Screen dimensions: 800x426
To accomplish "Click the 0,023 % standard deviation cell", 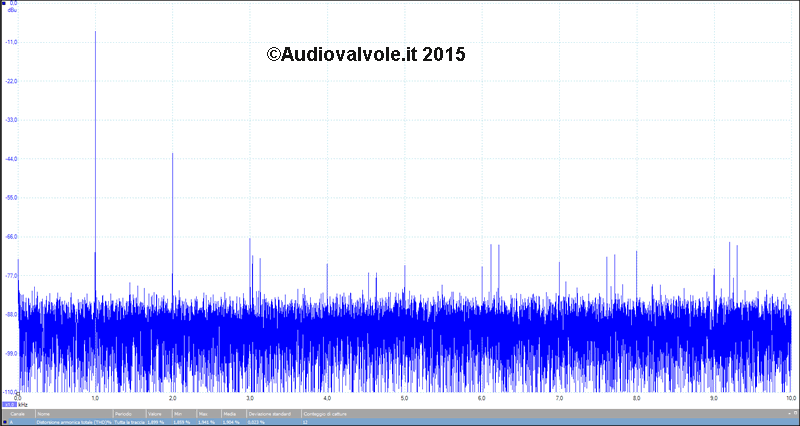I will click(256, 422).
